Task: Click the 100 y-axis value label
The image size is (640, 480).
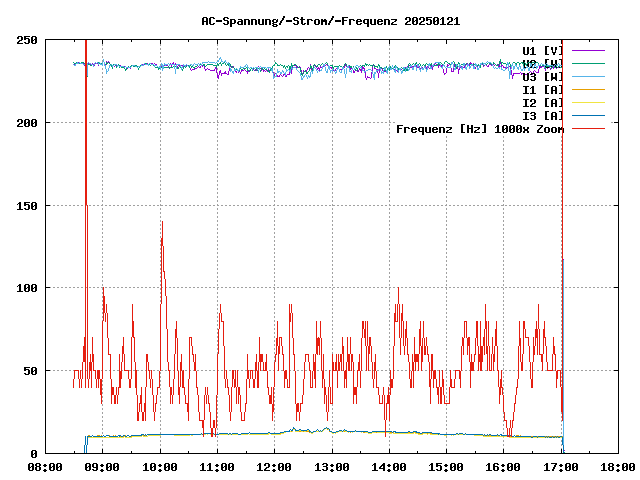Action: [27, 288]
